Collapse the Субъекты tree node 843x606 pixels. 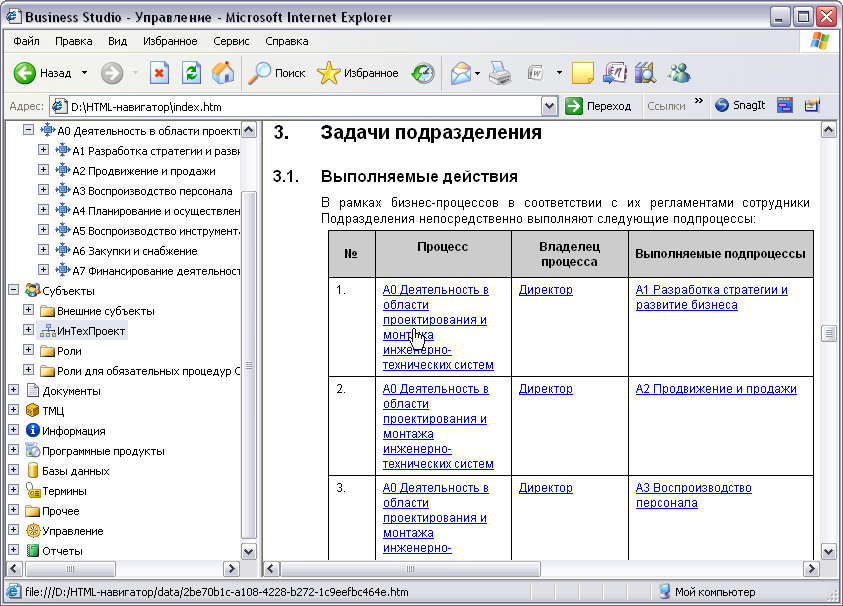pos(13,290)
